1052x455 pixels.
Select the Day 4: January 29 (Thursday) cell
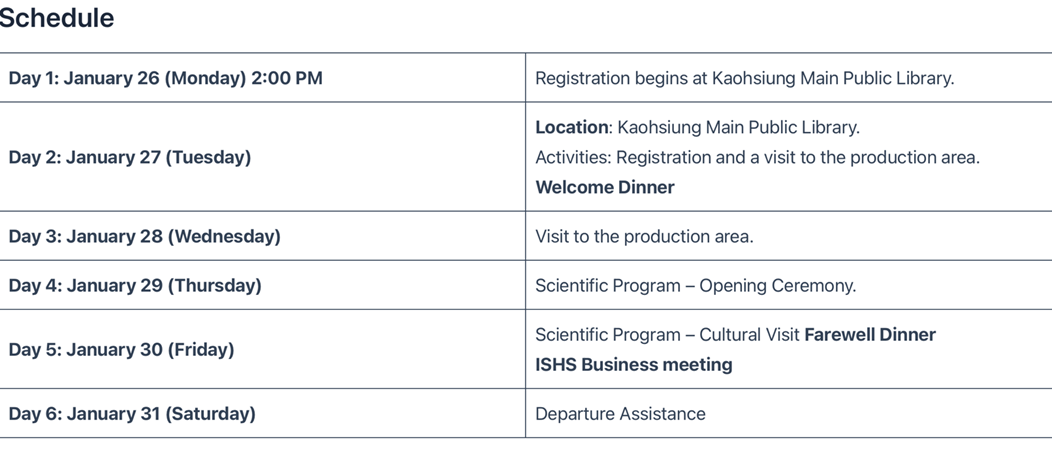[135, 285]
